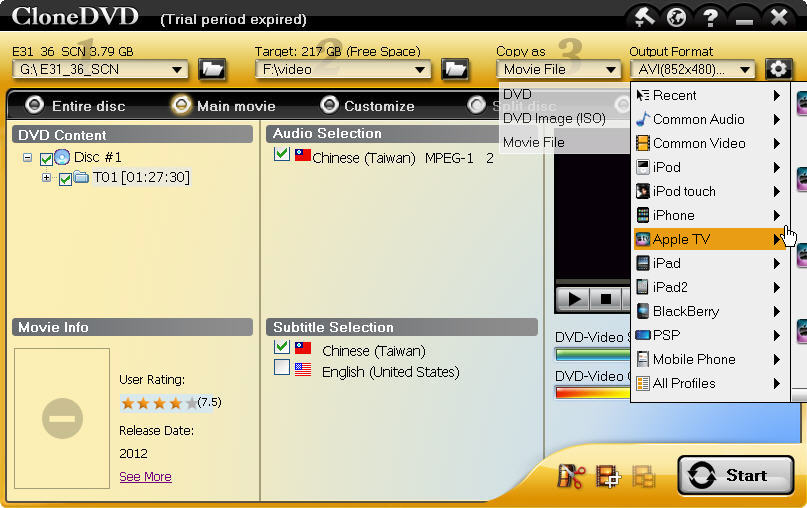Click the iPhone device icon
The image size is (807, 508).
coord(643,215)
